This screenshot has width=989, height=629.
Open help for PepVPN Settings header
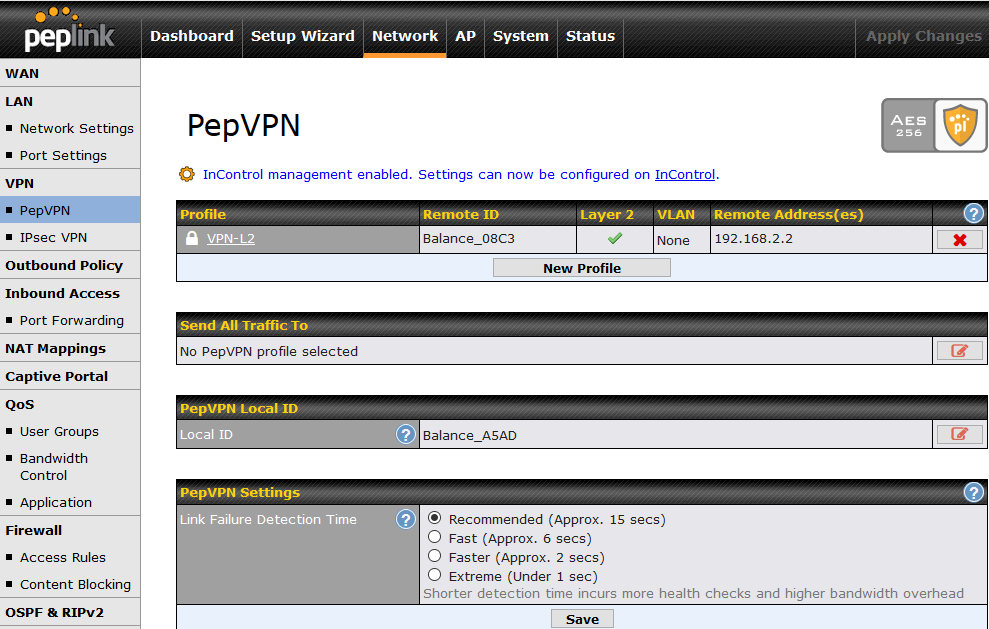[973, 492]
